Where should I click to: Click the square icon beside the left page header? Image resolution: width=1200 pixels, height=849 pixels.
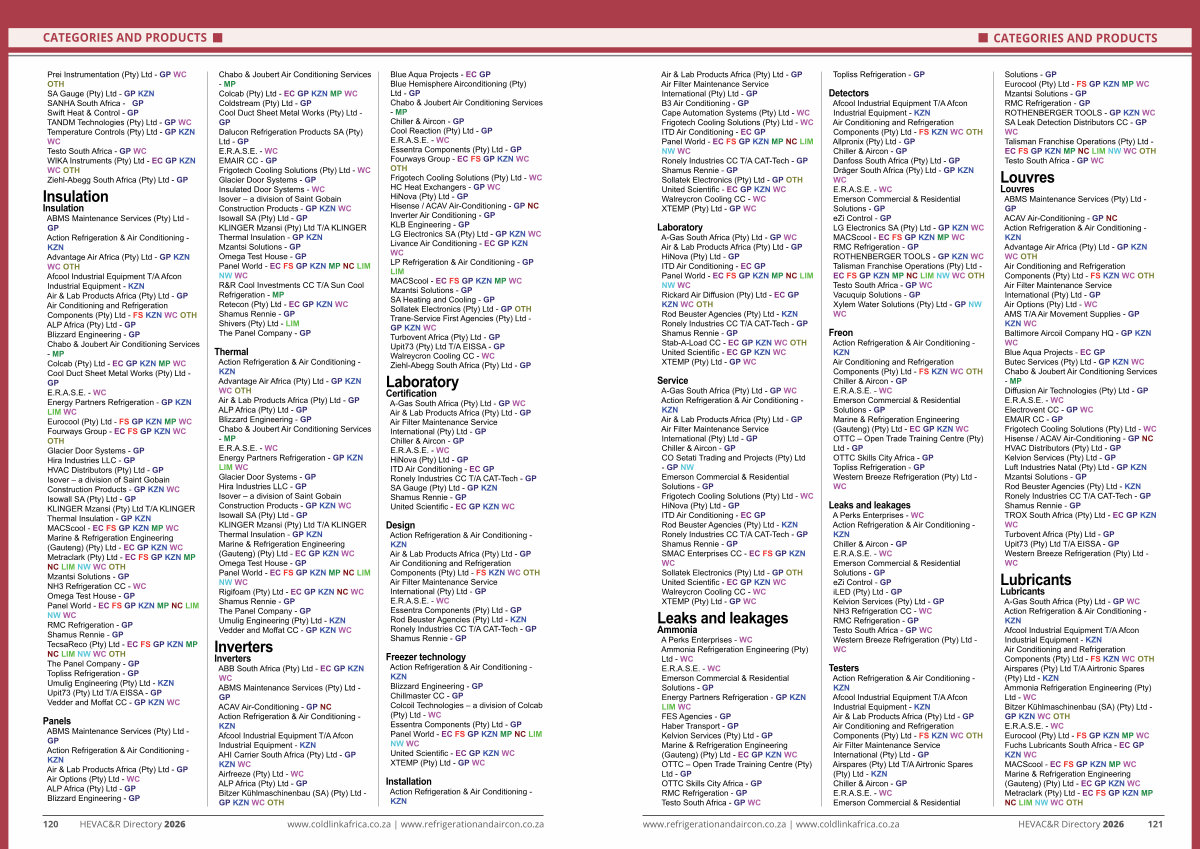217,38
